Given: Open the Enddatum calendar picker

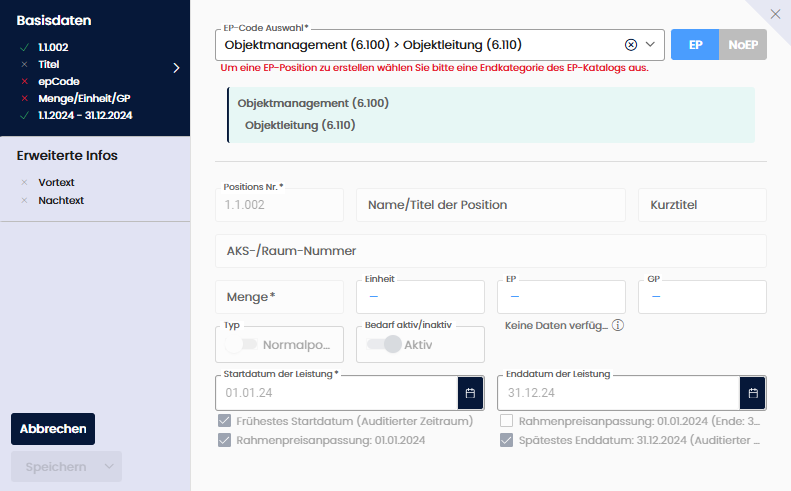Looking at the screenshot, I should pos(753,392).
